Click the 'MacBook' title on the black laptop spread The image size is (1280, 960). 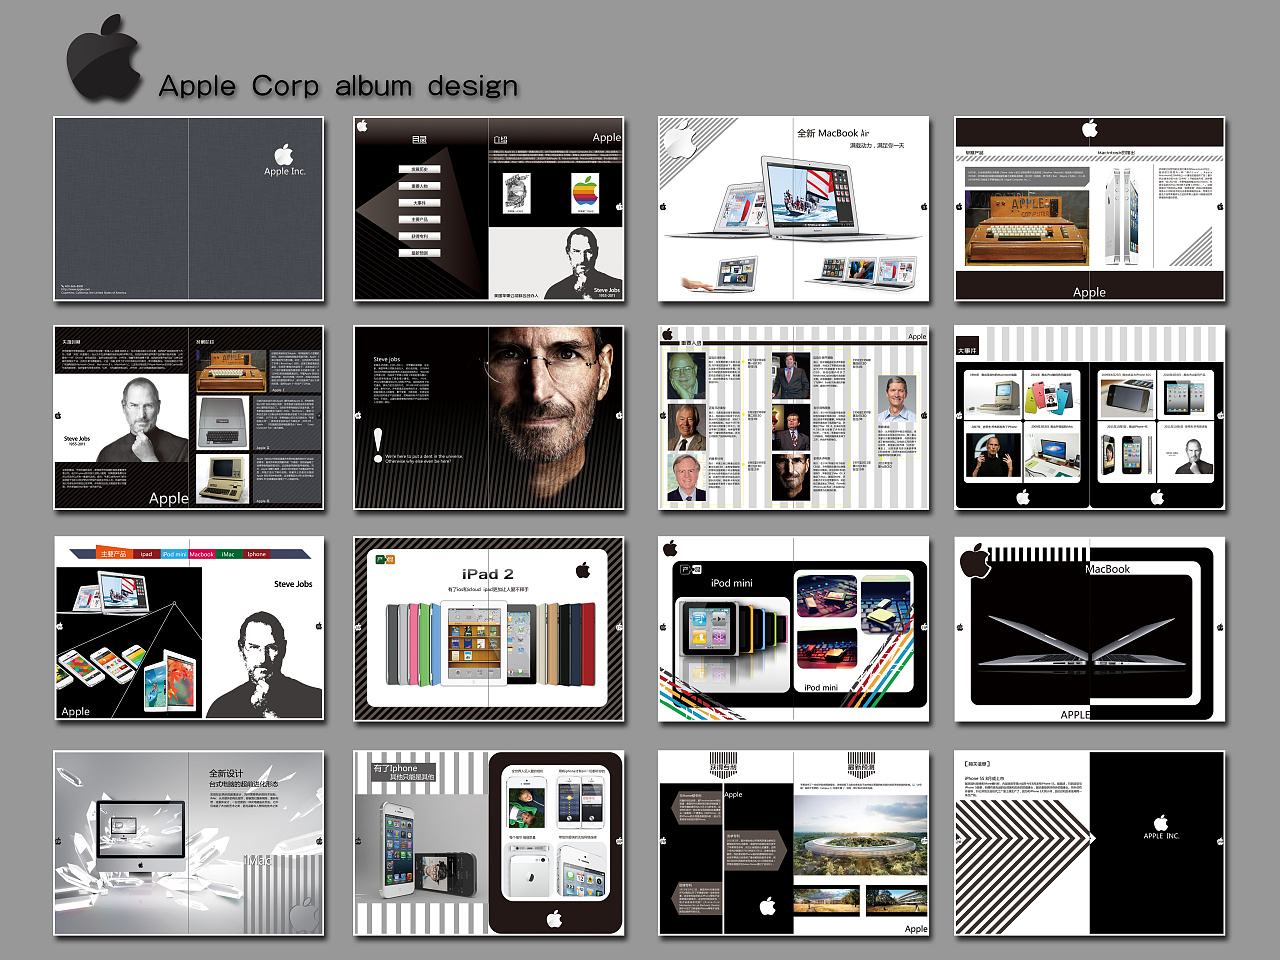[1108, 569]
